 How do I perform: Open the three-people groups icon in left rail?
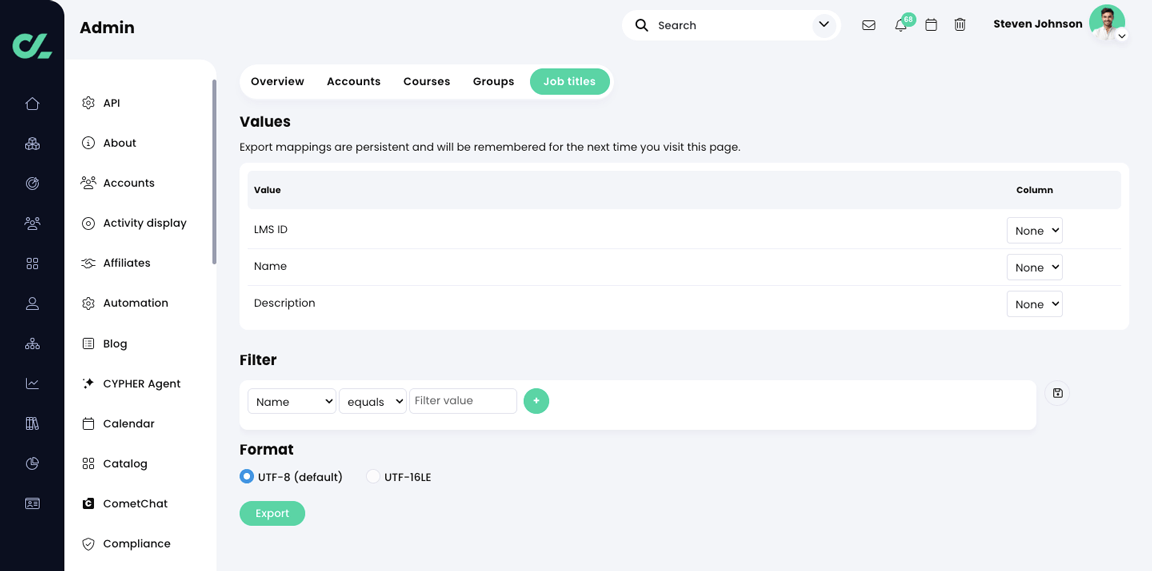click(32, 223)
